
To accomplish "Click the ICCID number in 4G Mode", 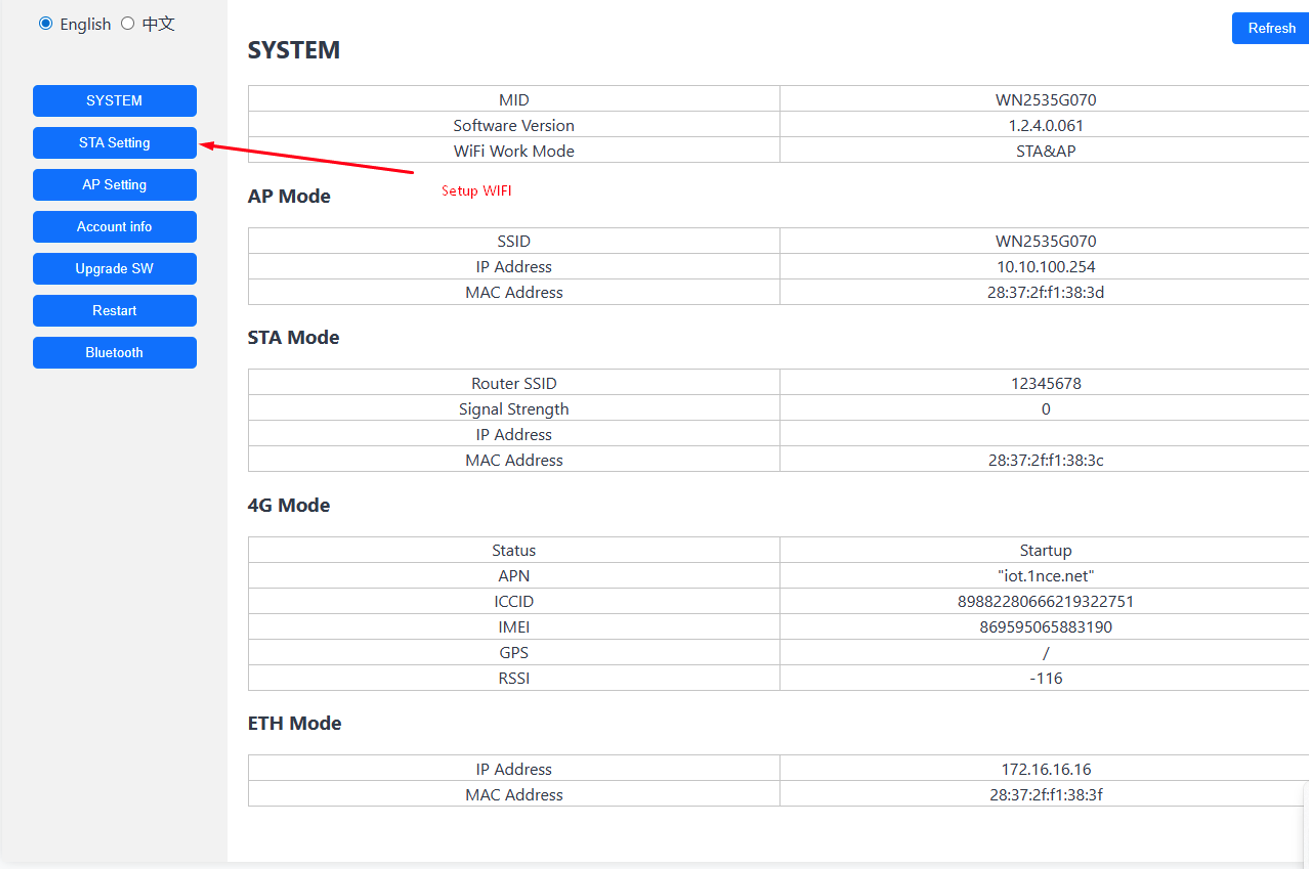I will (1045, 602).
